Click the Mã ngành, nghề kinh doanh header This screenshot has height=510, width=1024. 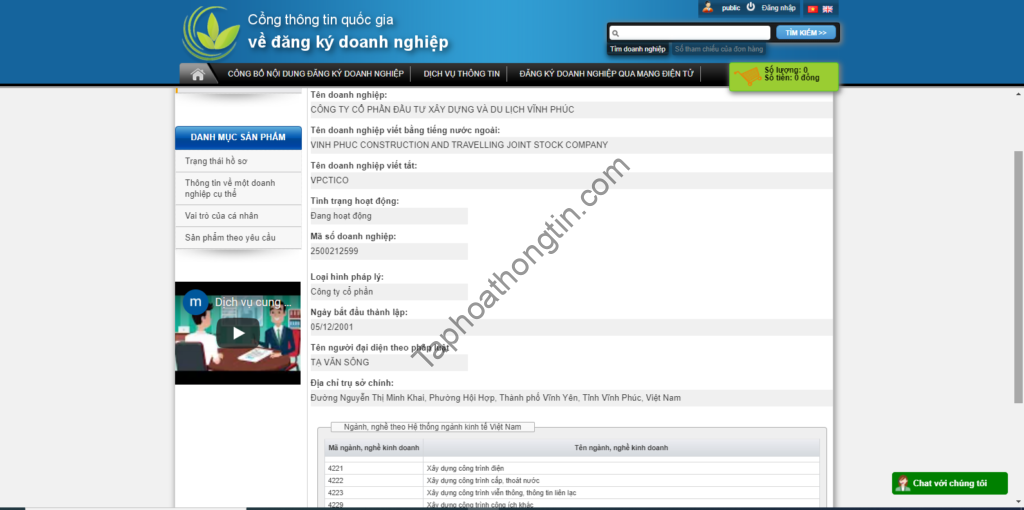tap(374, 448)
